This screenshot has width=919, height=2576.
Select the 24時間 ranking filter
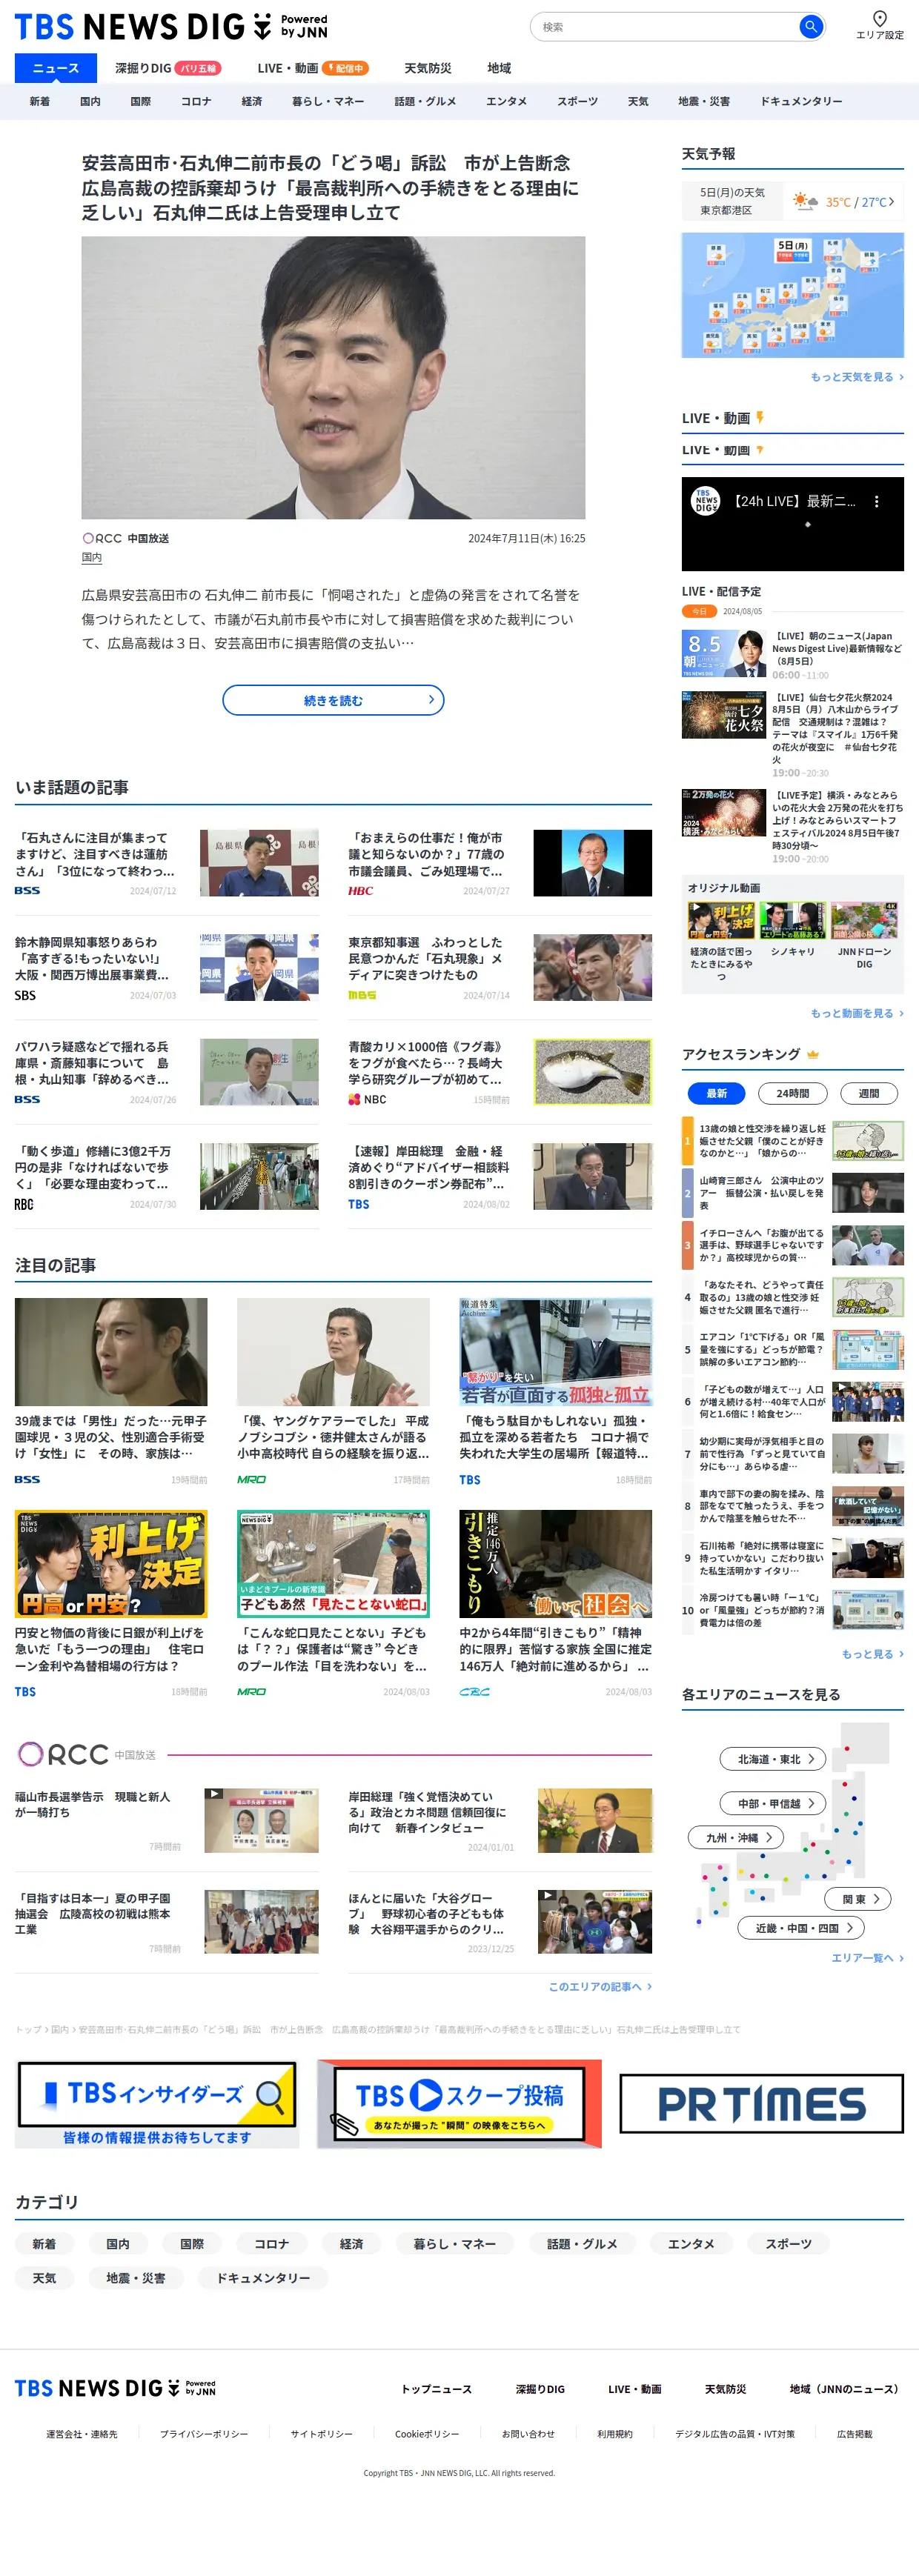pos(792,1093)
